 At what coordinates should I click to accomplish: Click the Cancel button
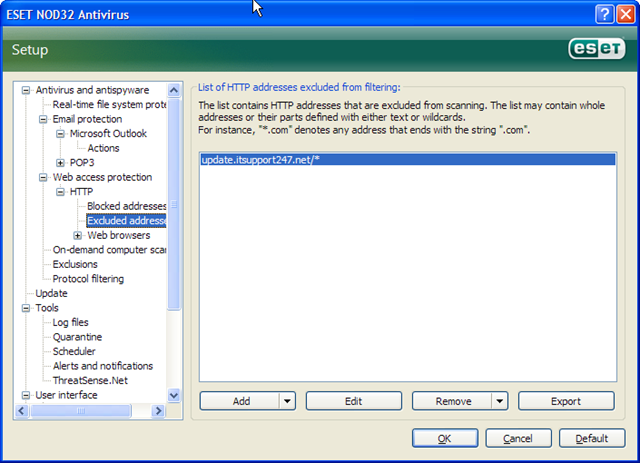(x=518, y=439)
